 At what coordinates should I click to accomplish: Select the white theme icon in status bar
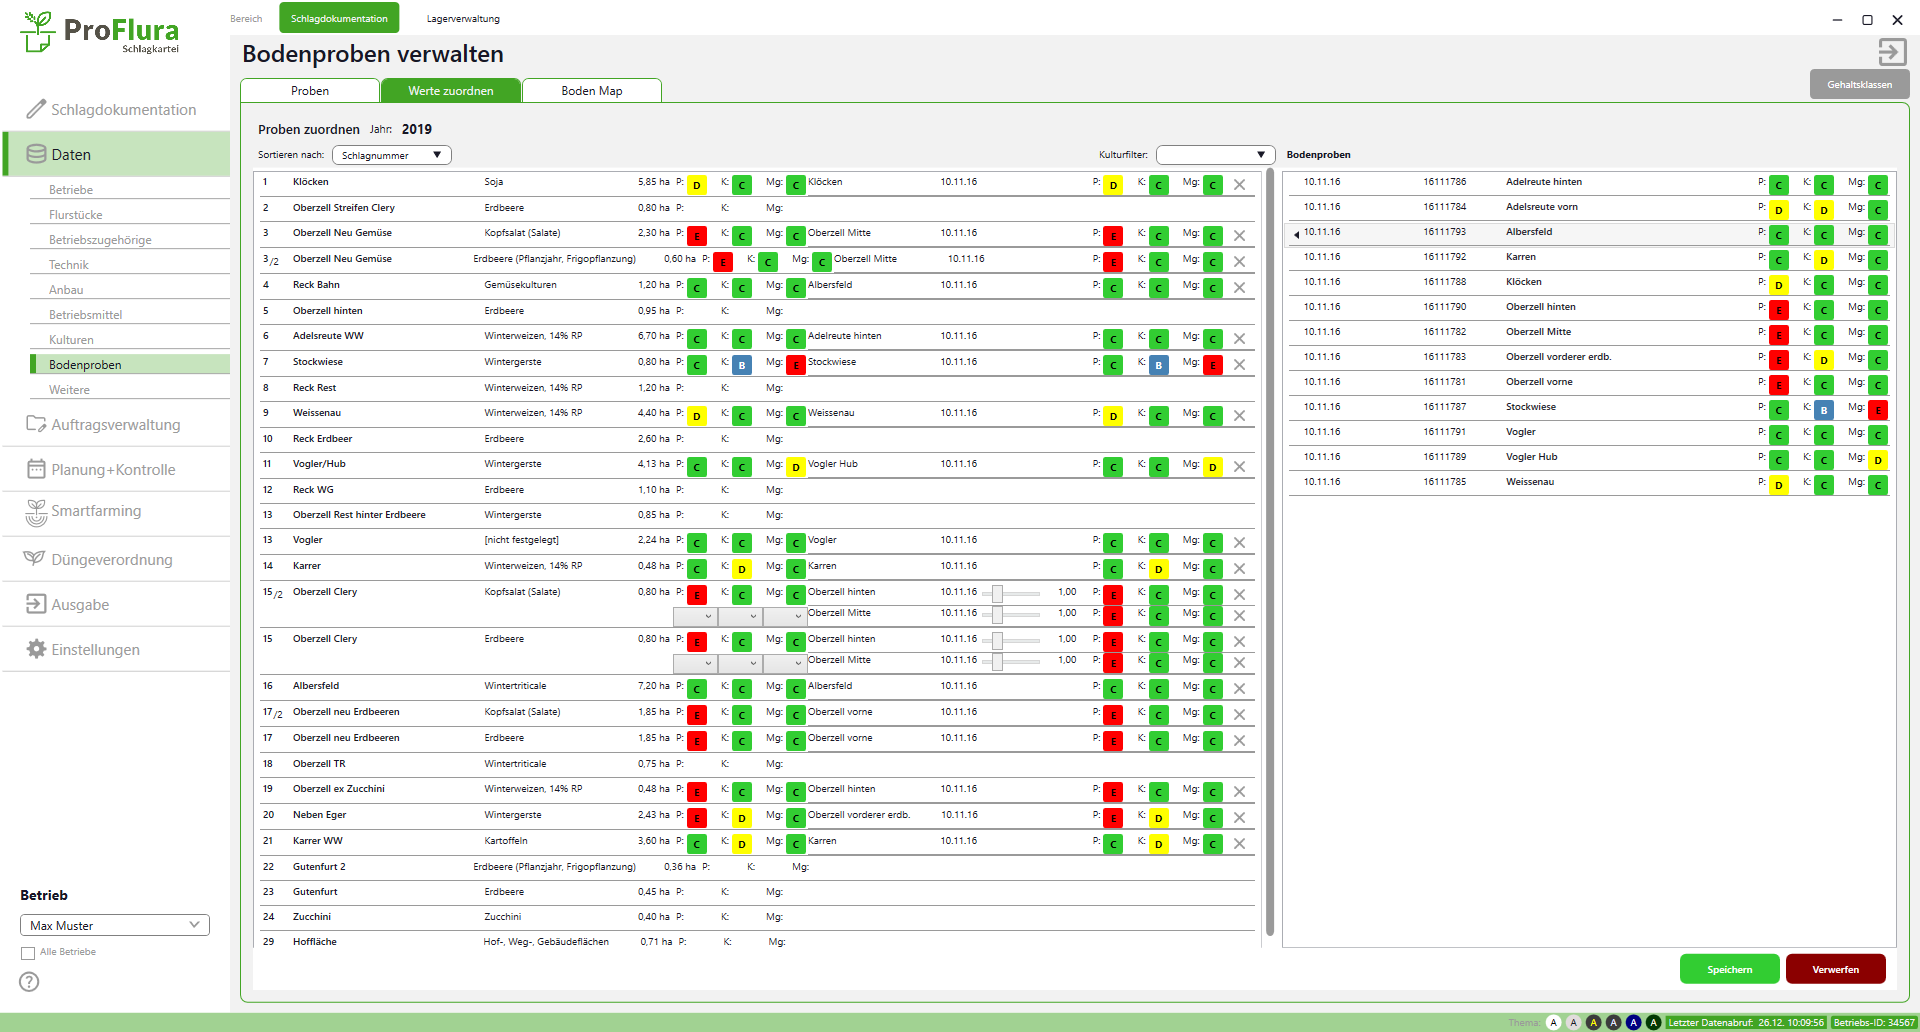tap(1553, 1022)
